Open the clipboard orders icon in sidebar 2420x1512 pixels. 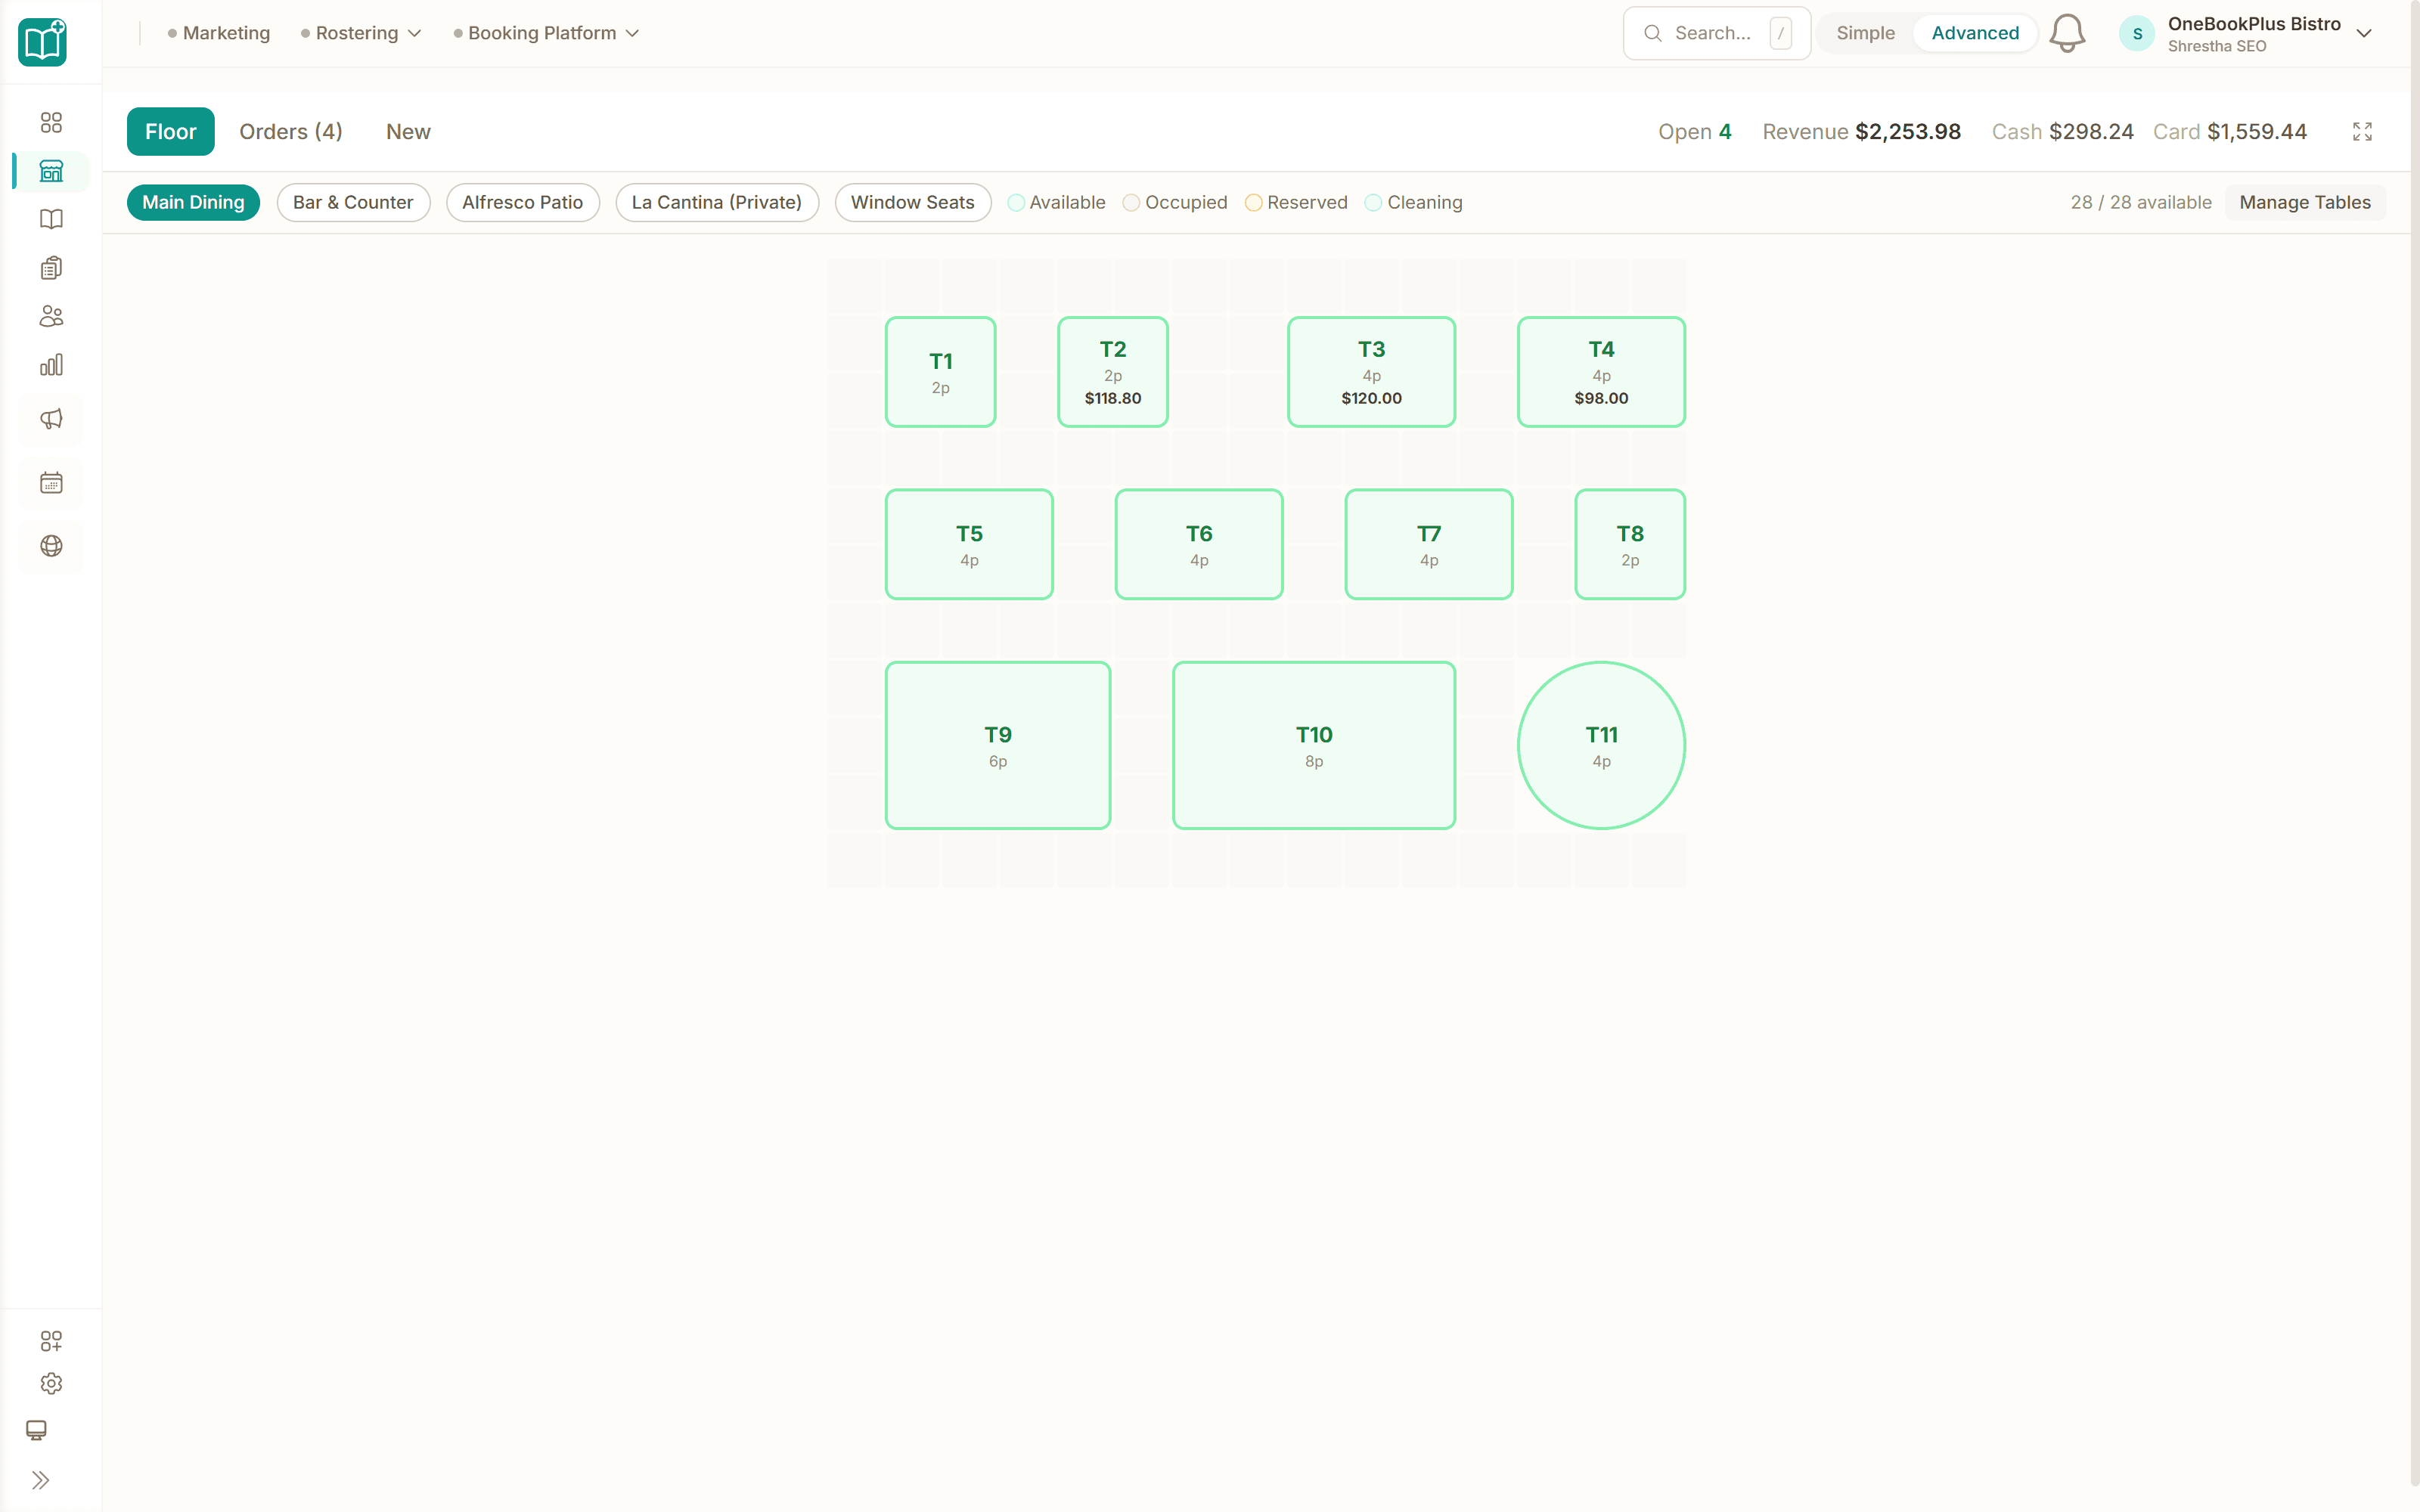pos(51,267)
